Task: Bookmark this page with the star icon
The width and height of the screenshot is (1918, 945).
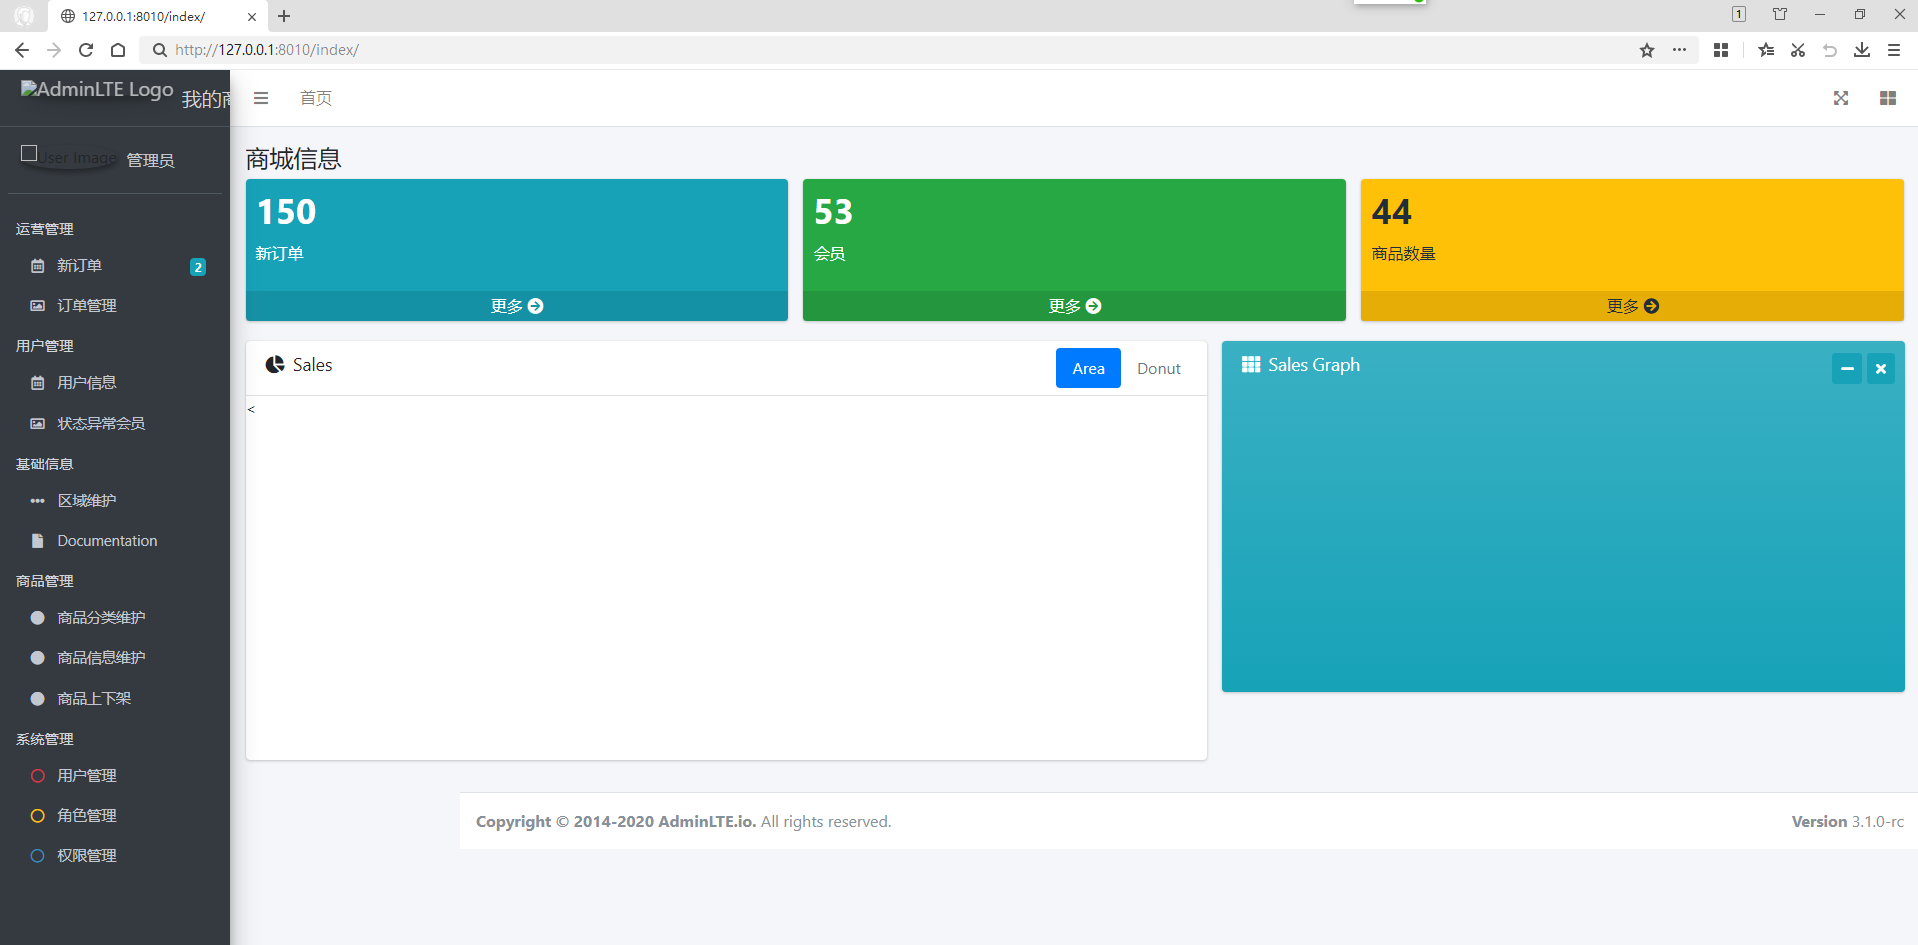Action: (1647, 50)
